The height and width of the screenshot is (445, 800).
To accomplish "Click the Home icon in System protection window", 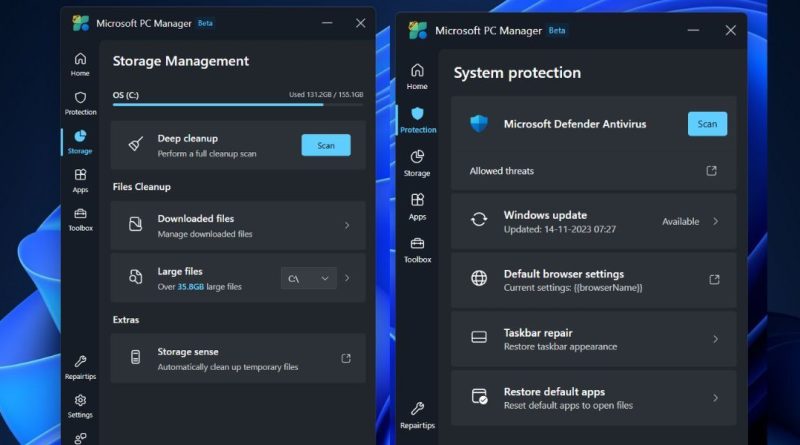I will pos(417,70).
